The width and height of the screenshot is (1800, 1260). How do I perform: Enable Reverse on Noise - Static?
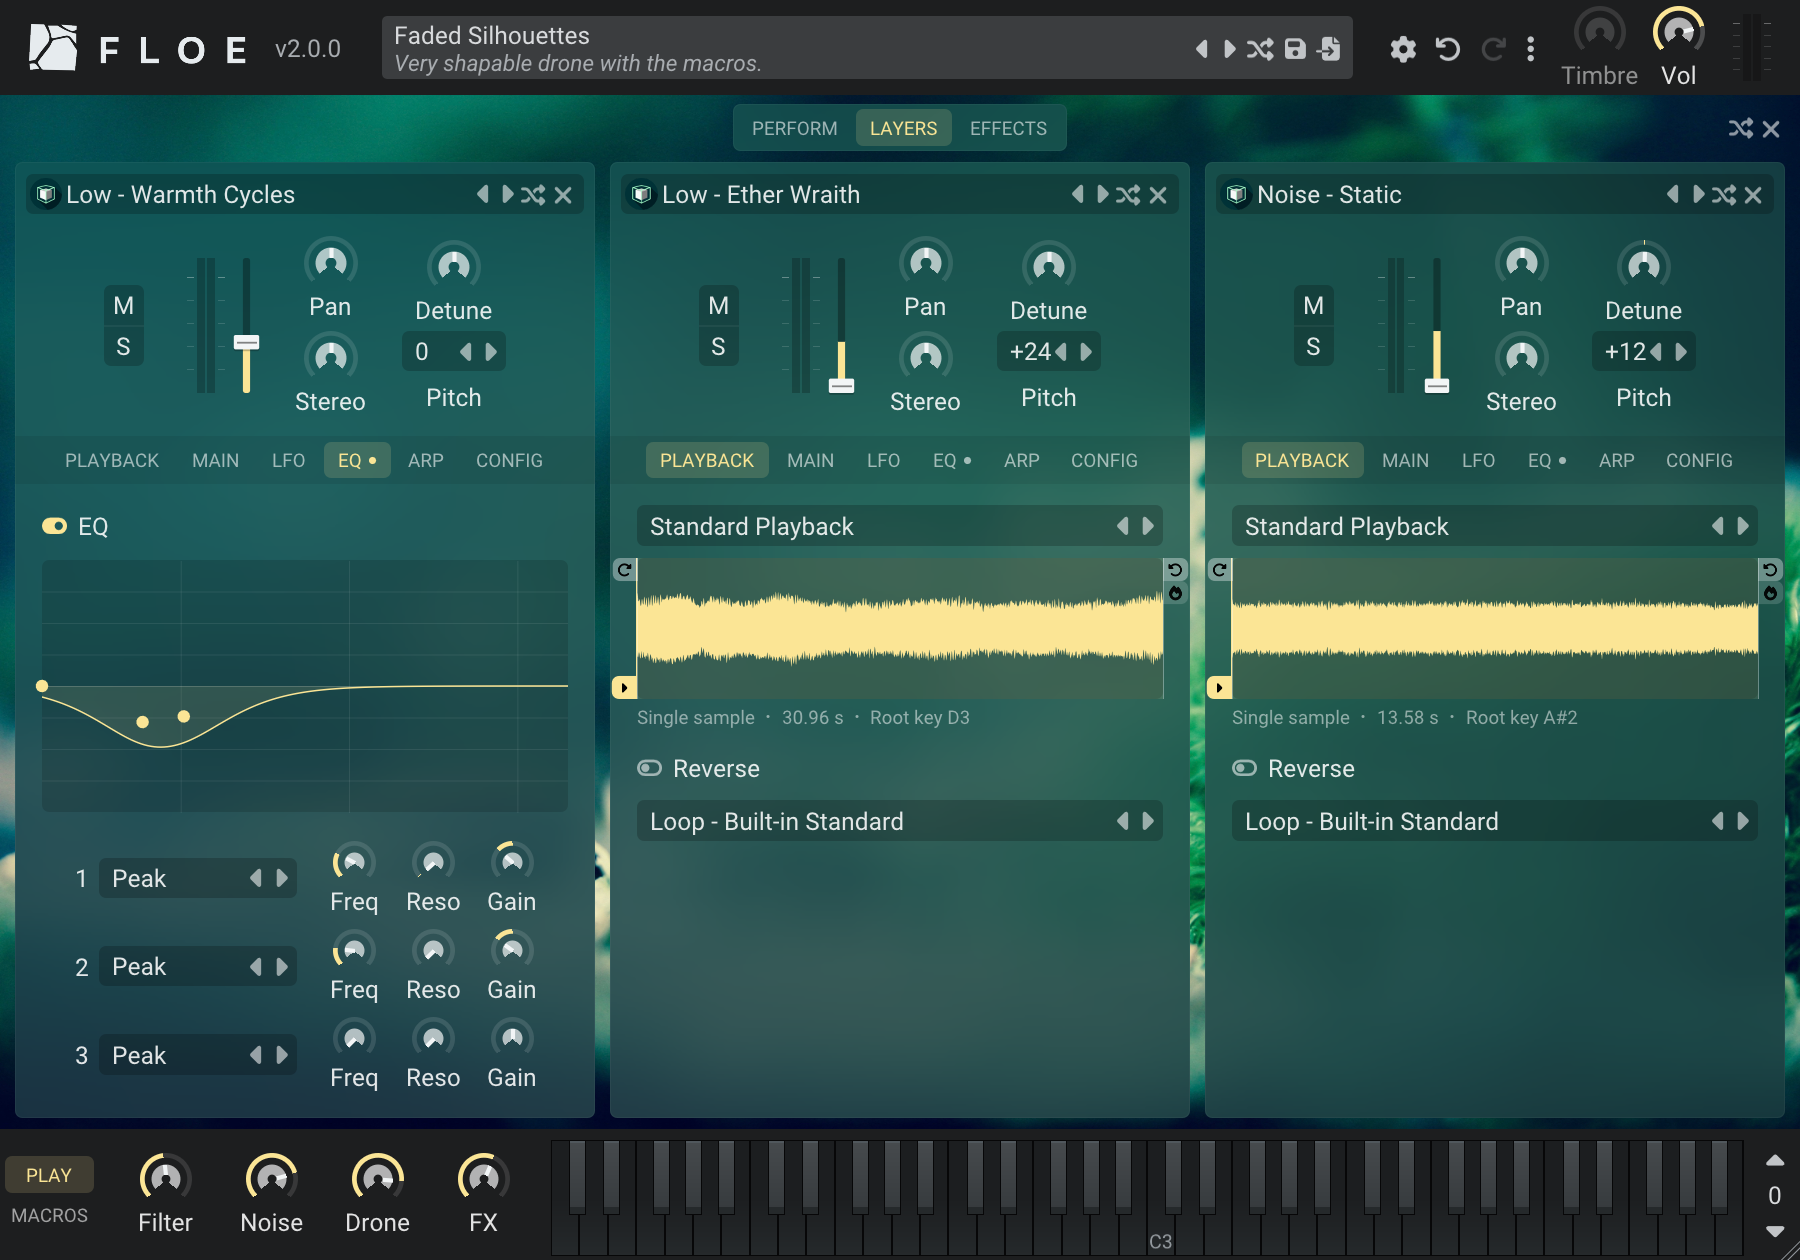point(1245,768)
